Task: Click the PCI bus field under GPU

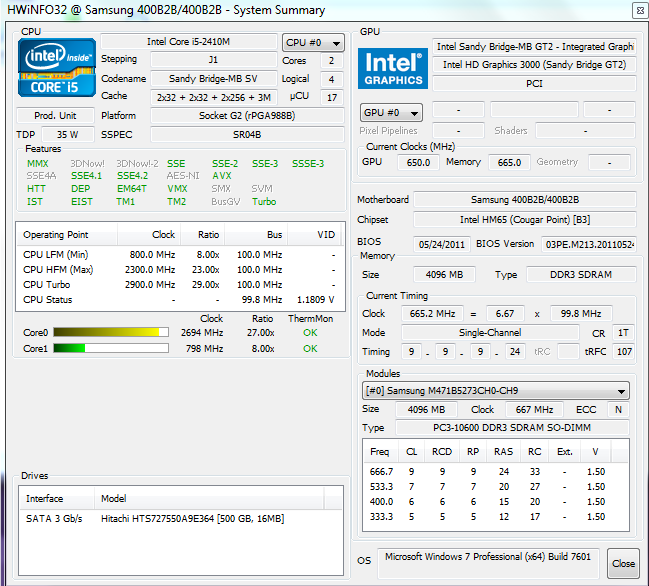Action: click(x=534, y=84)
